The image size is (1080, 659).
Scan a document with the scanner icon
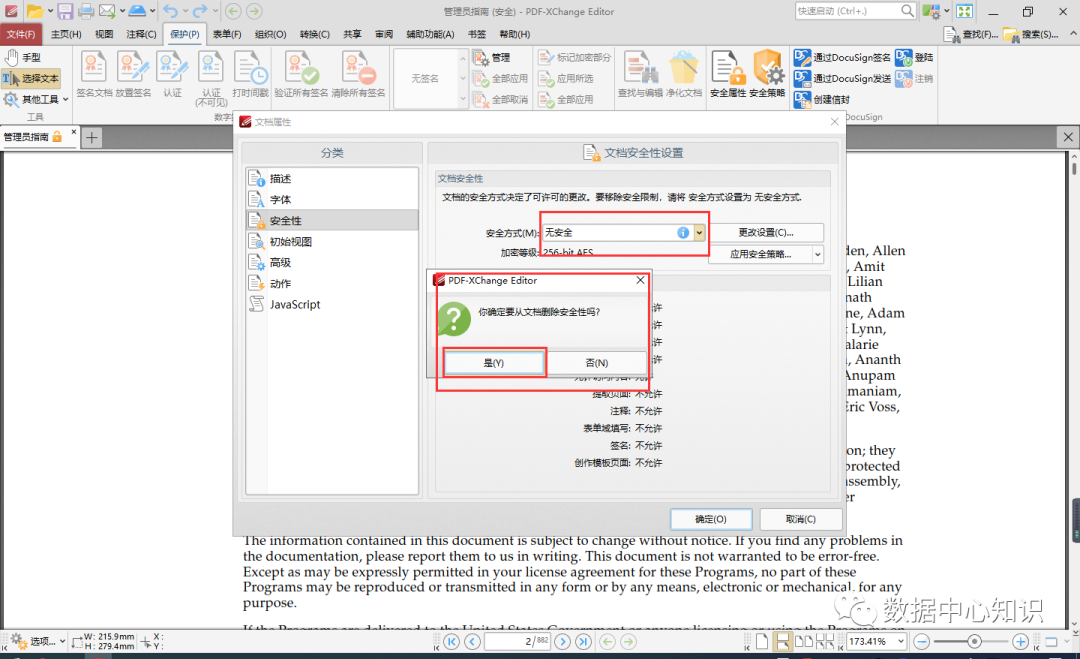coord(137,11)
